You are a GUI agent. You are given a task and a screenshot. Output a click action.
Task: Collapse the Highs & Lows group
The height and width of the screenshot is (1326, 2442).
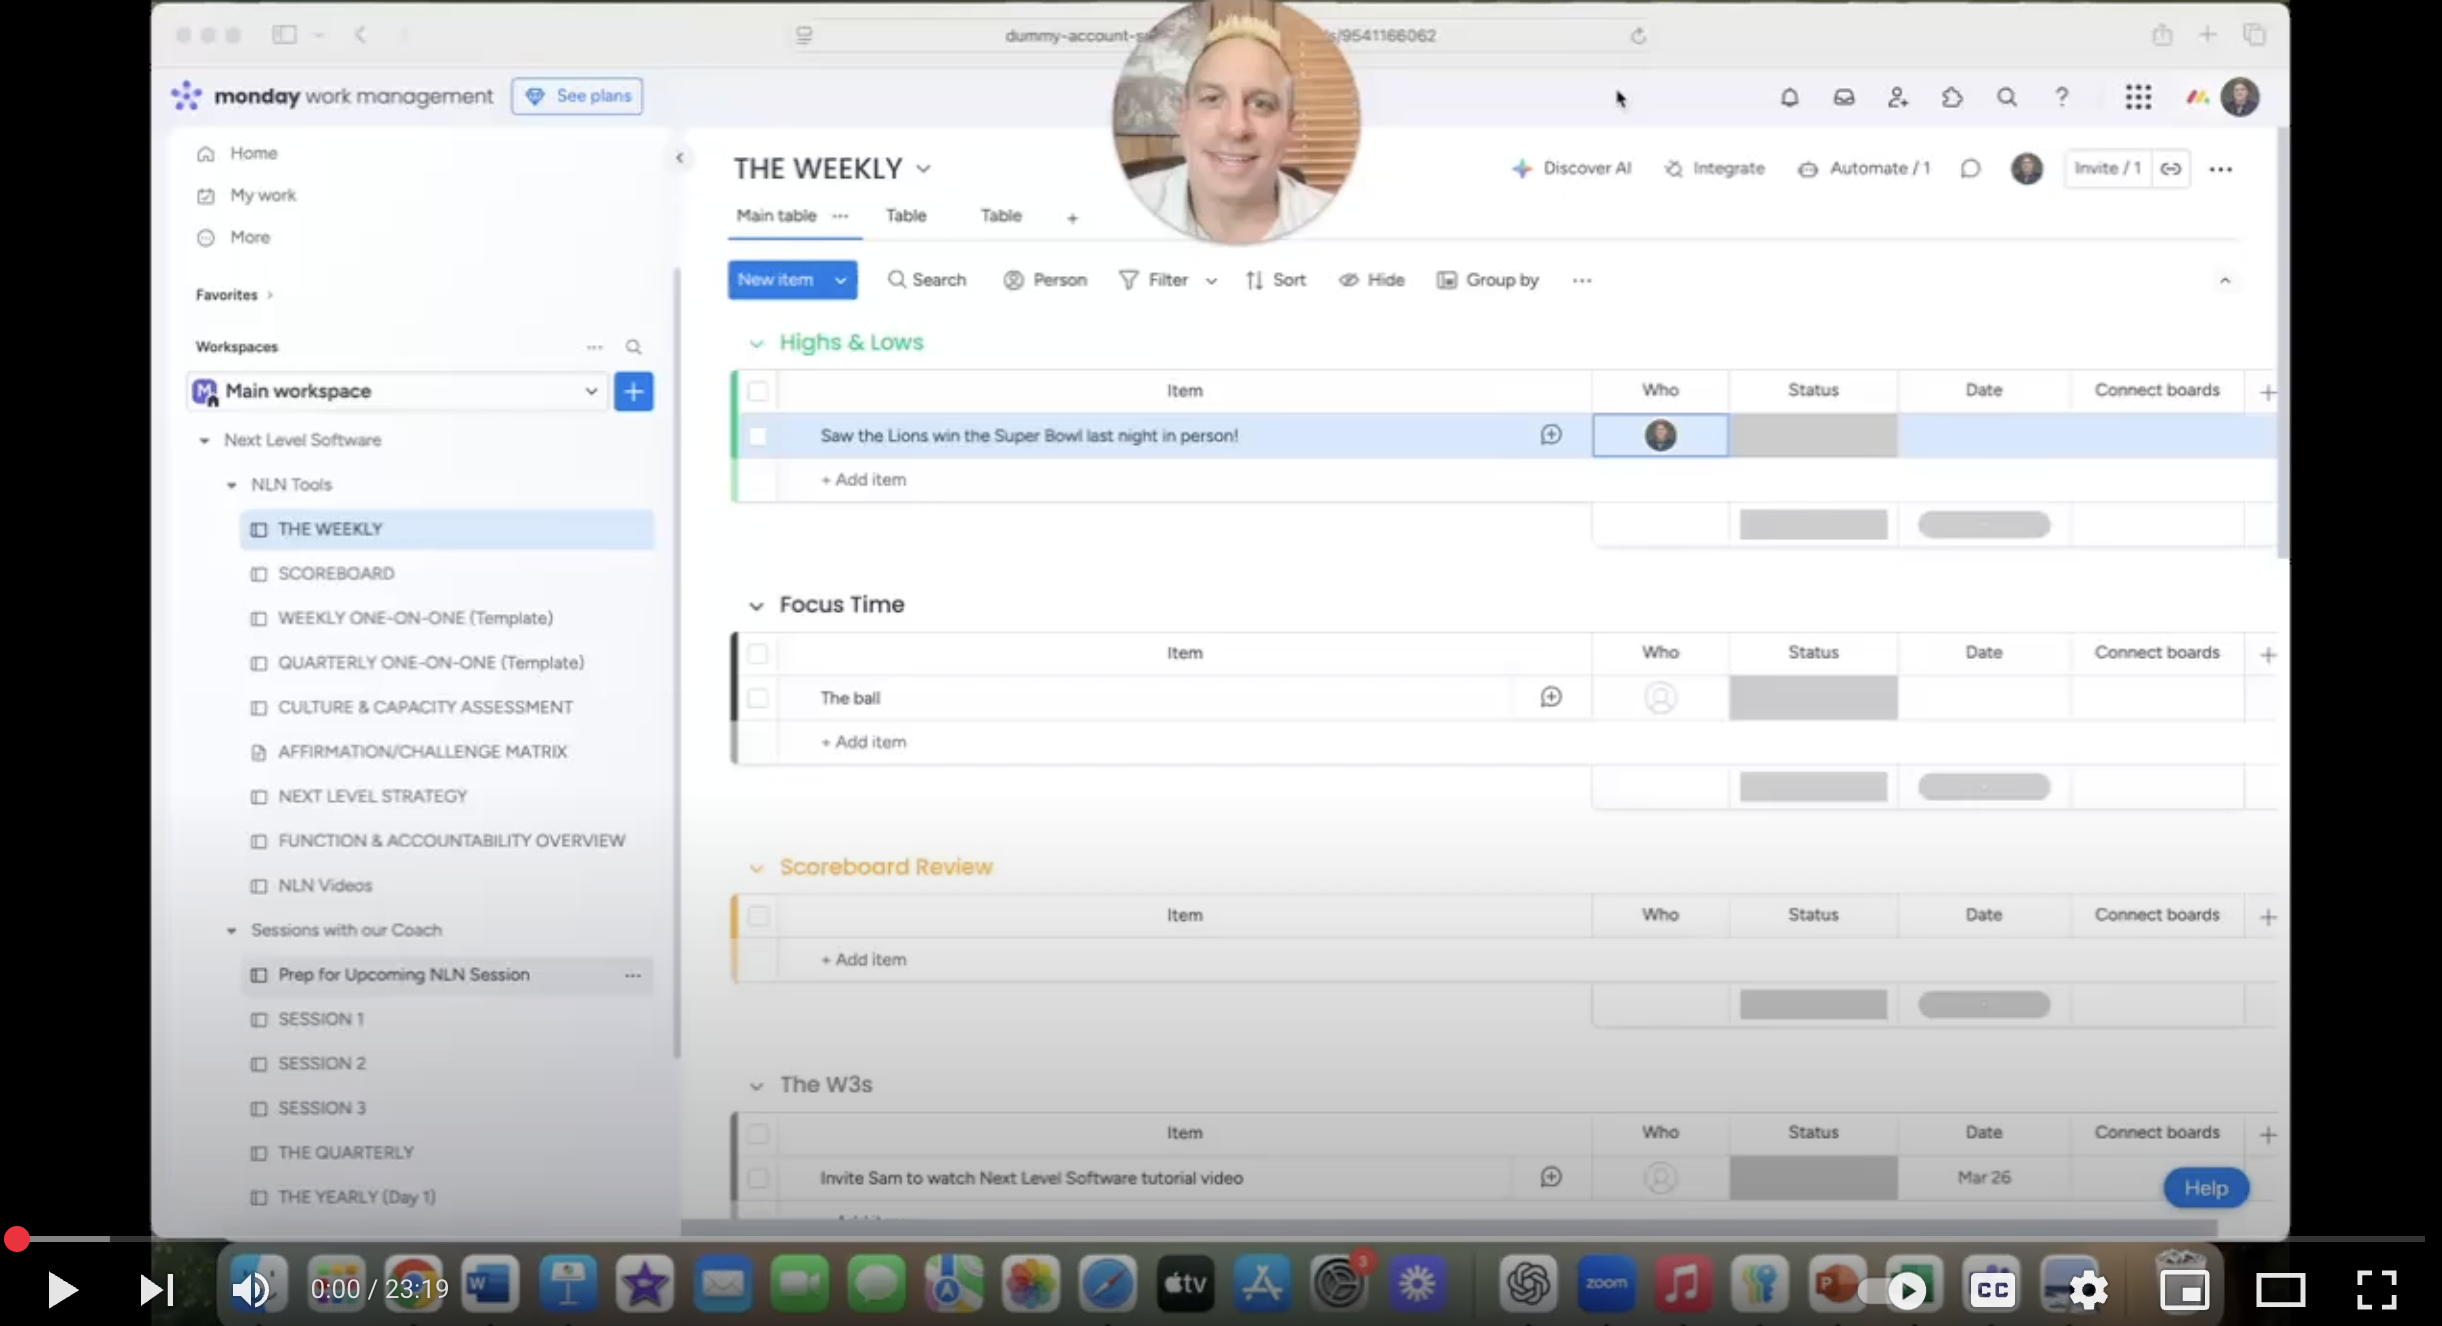tap(756, 343)
